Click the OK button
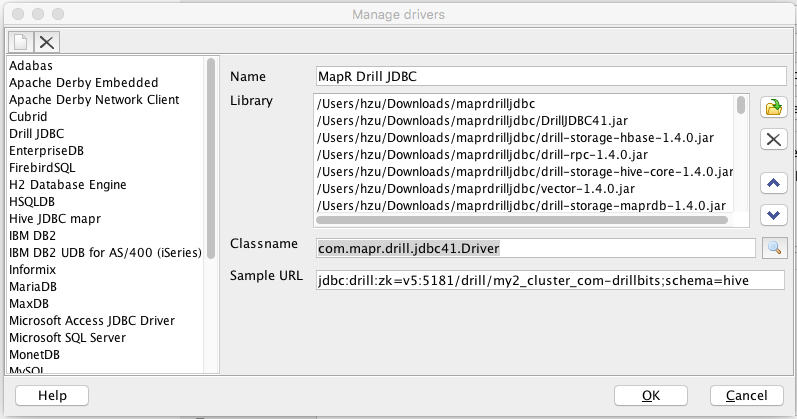 pos(651,396)
